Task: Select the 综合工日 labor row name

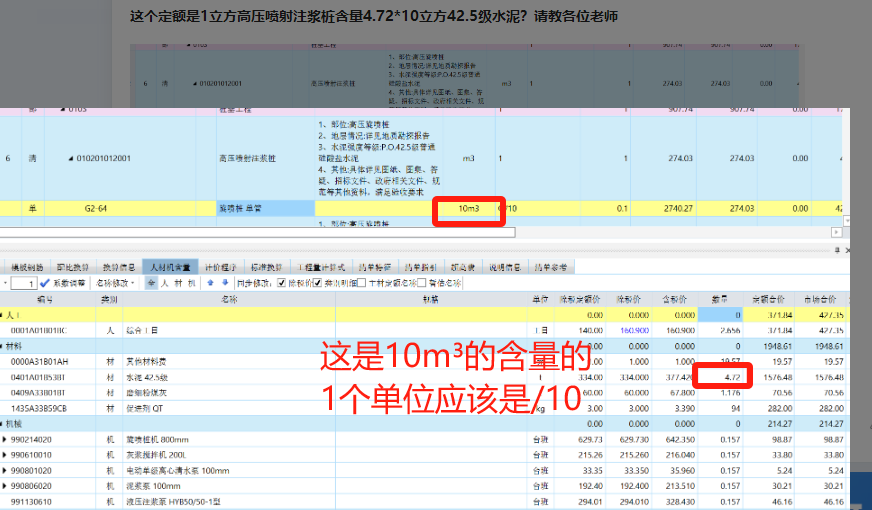Action: (x=142, y=330)
